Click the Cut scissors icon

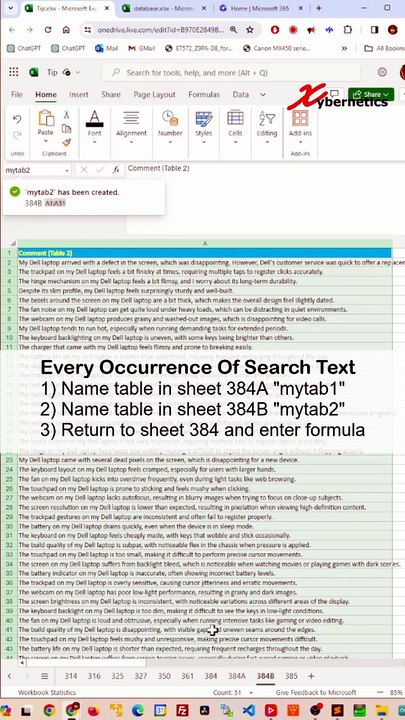click(x=67, y=115)
